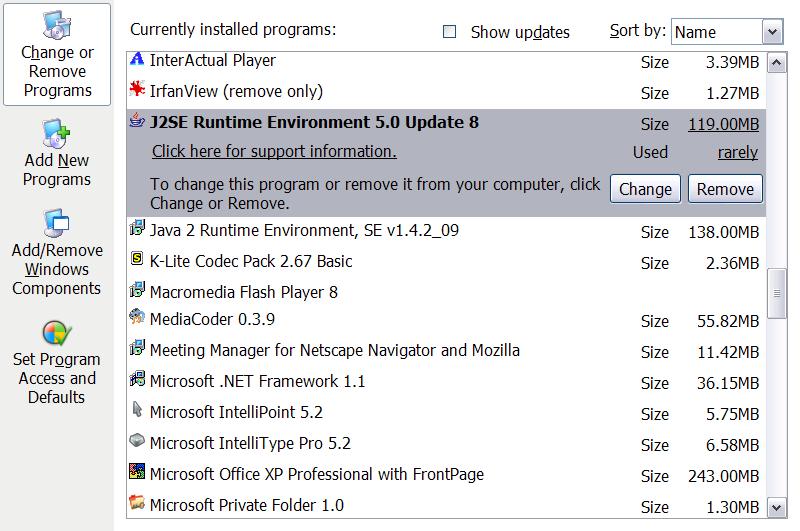Image resolution: width=800 pixels, height=531 pixels.
Task: Click the Microsoft IntelliPoint mouse pointer icon
Action: (x=137, y=409)
